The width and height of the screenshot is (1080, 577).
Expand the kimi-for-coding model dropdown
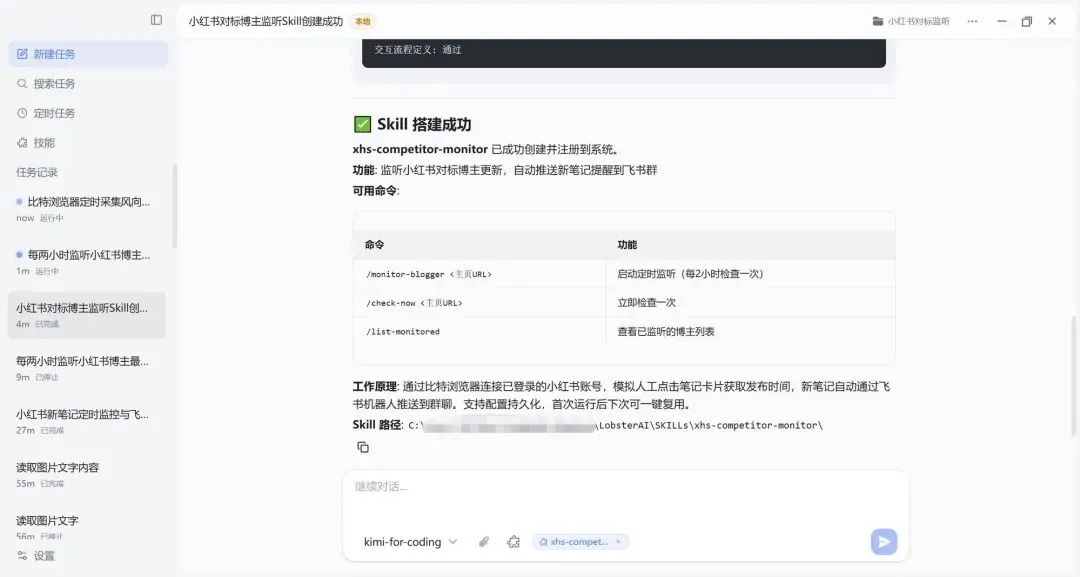coord(410,542)
